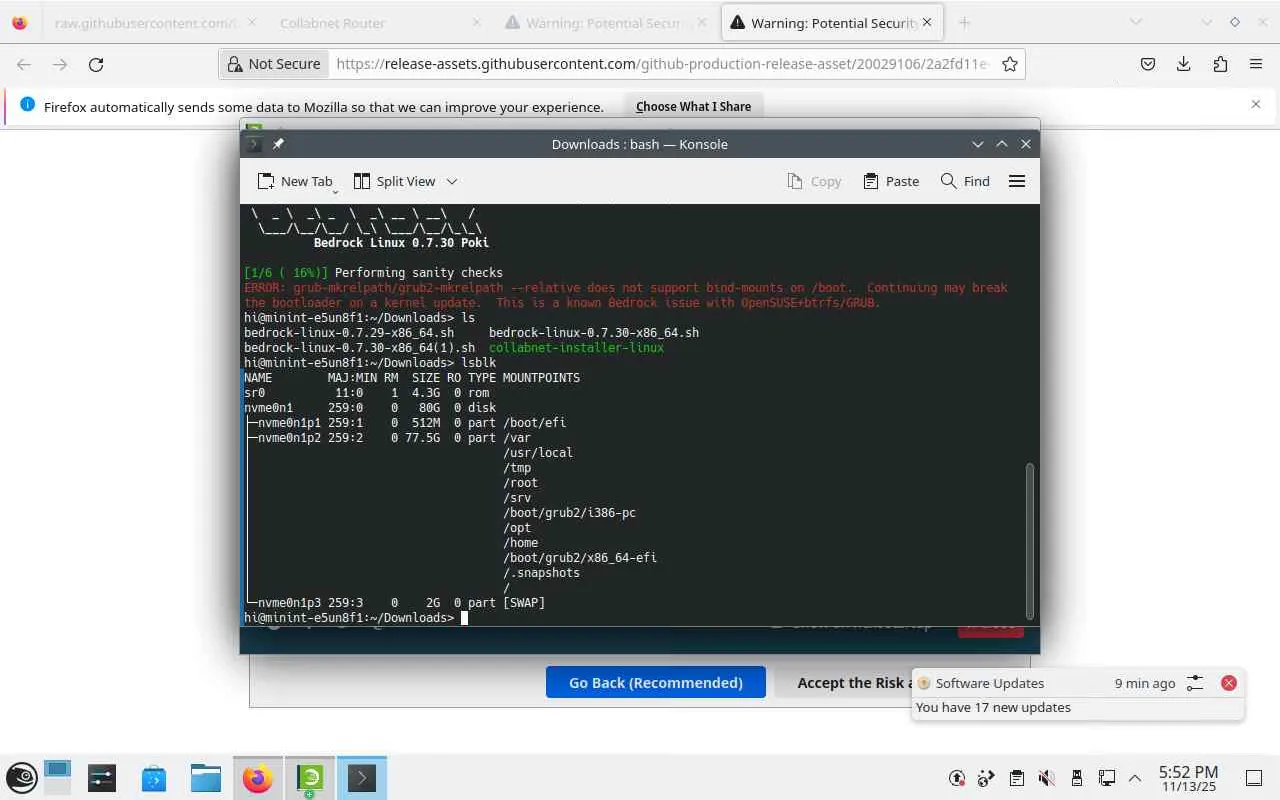Click the Show Desktop button
The height and width of the screenshot is (800, 1280).
pyautogui.click(x=1254, y=778)
